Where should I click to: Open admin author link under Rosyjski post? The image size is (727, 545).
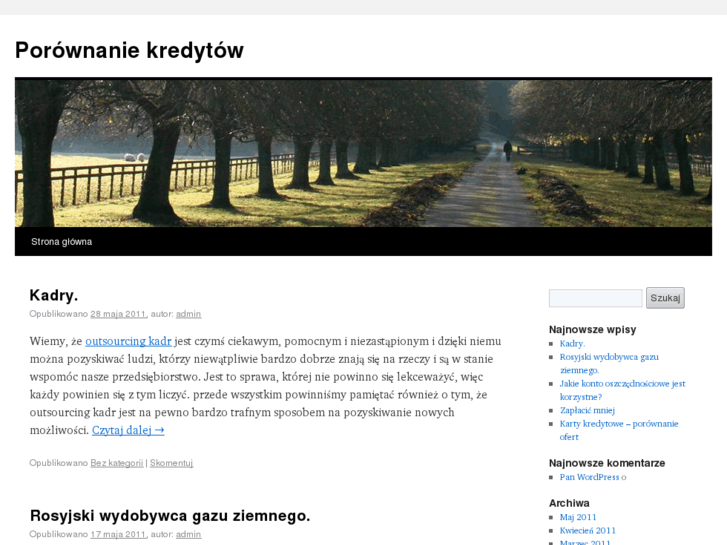pos(188,534)
